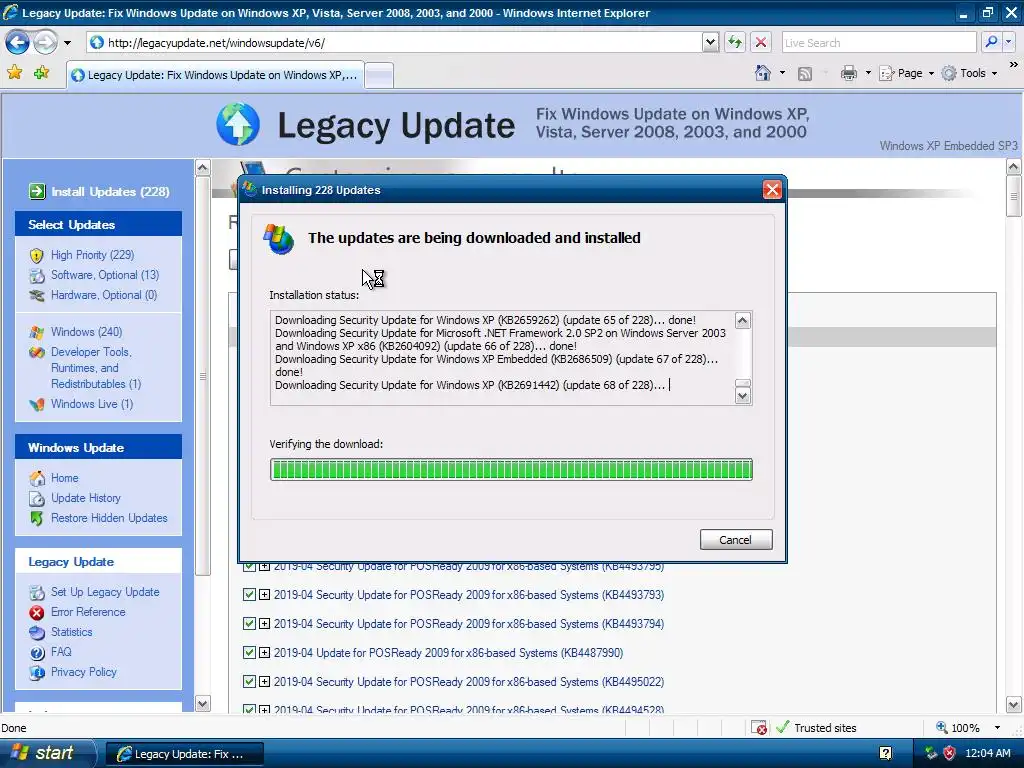The height and width of the screenshot is (768, 1024).
Task: Click the RSS Feeds icon
Action: point(805,74)
